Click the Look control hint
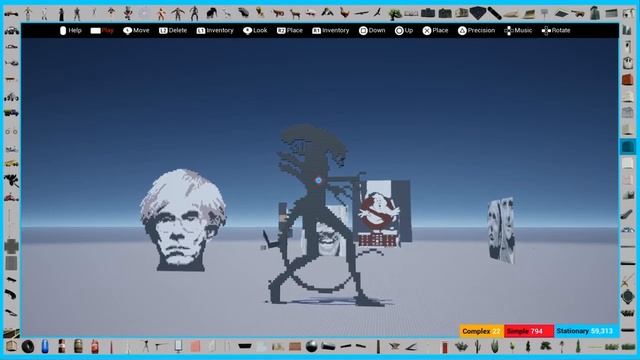Screen dimensions: 640x360 [x=255, y=31]
